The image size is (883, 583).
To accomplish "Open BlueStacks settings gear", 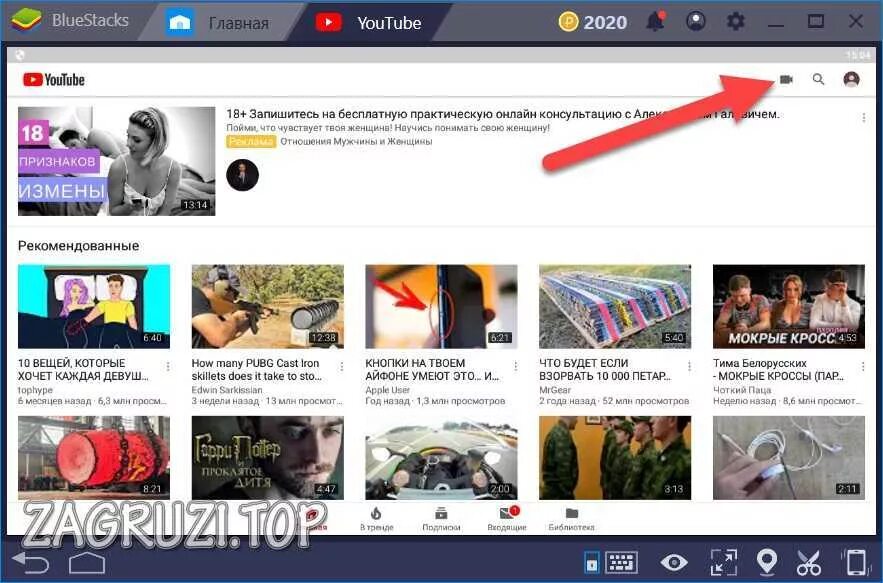I will click(x=735, y=22).
